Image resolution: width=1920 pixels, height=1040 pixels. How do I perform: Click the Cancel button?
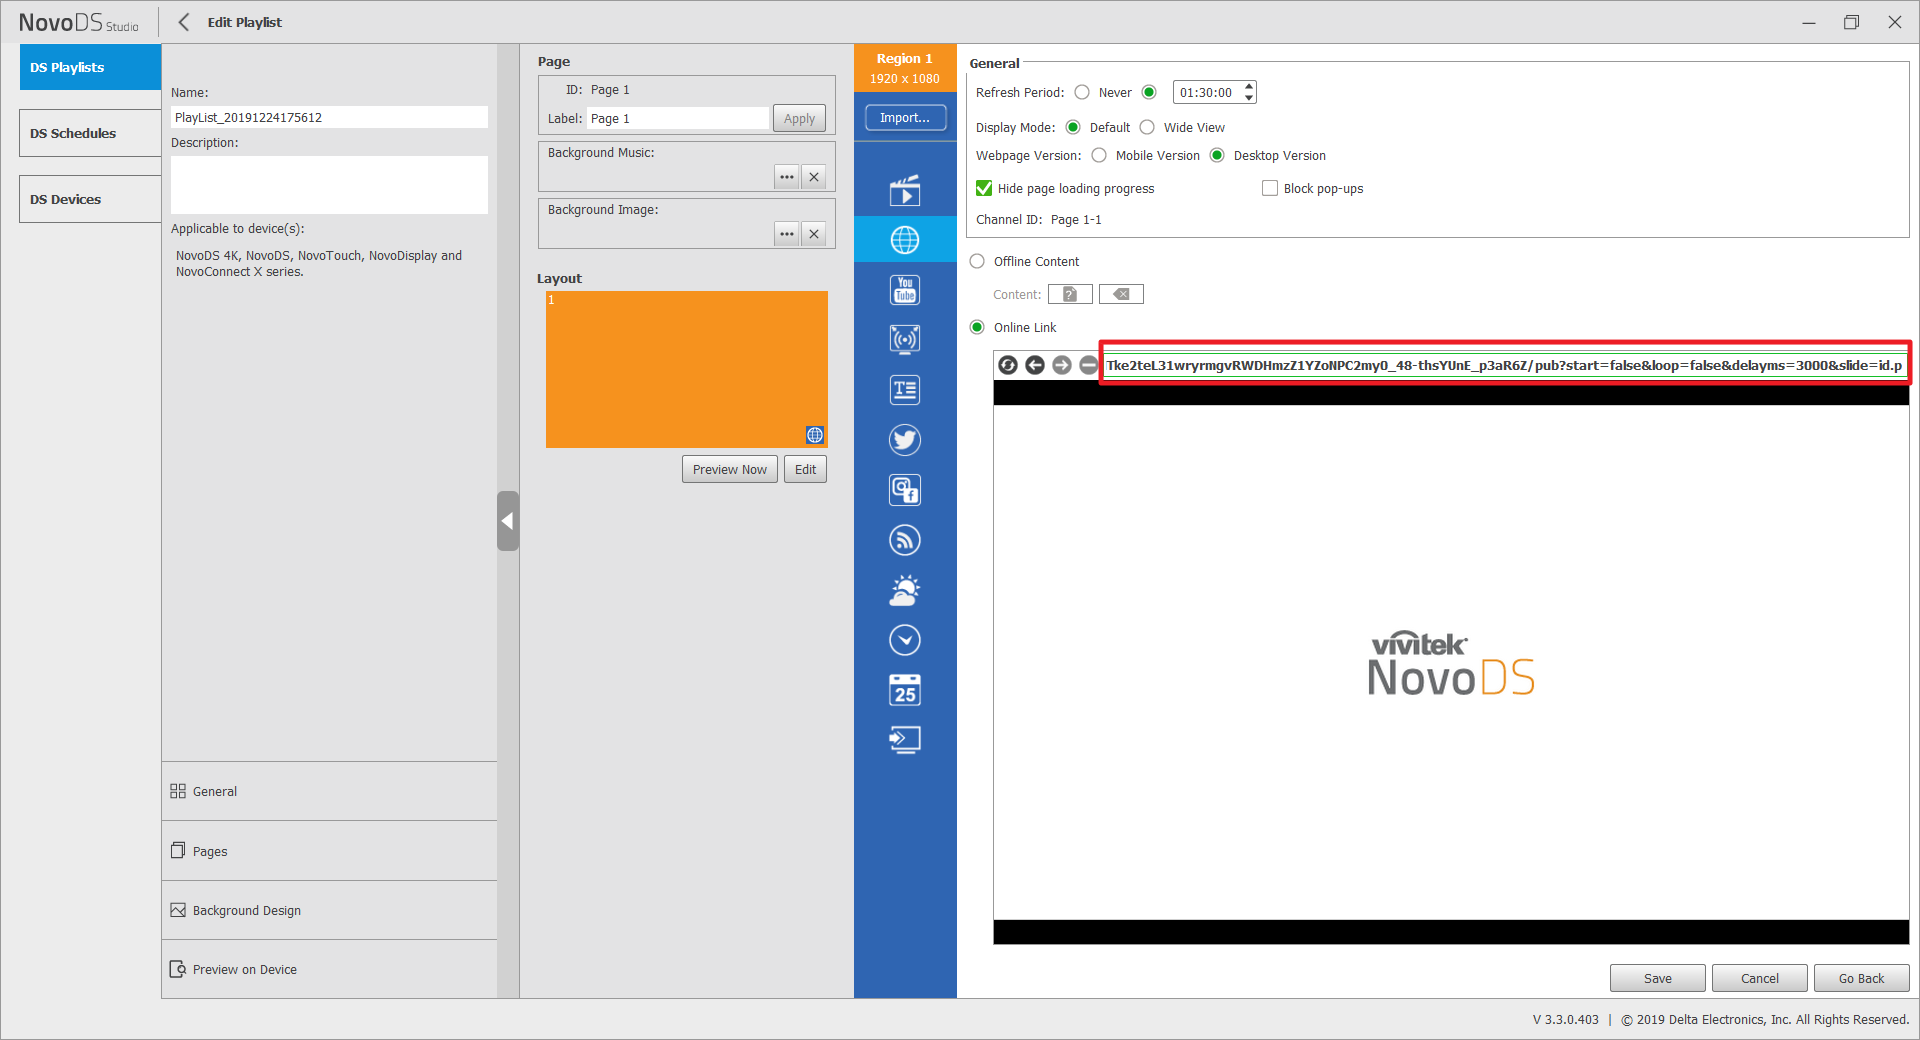[x=1759, y=978]
